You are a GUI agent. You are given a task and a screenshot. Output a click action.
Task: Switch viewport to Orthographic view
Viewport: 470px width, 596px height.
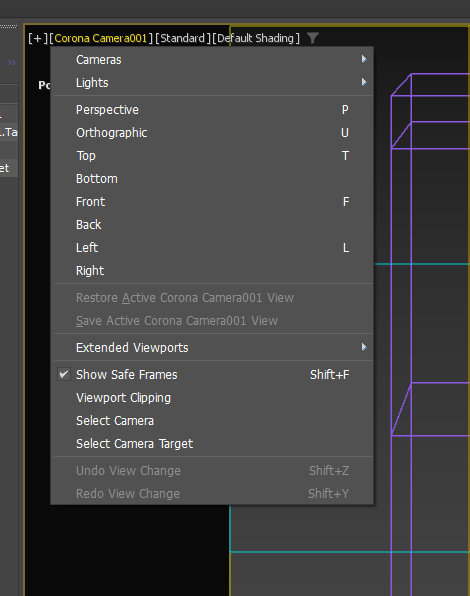pyautogui.click(x=213, y=133)
